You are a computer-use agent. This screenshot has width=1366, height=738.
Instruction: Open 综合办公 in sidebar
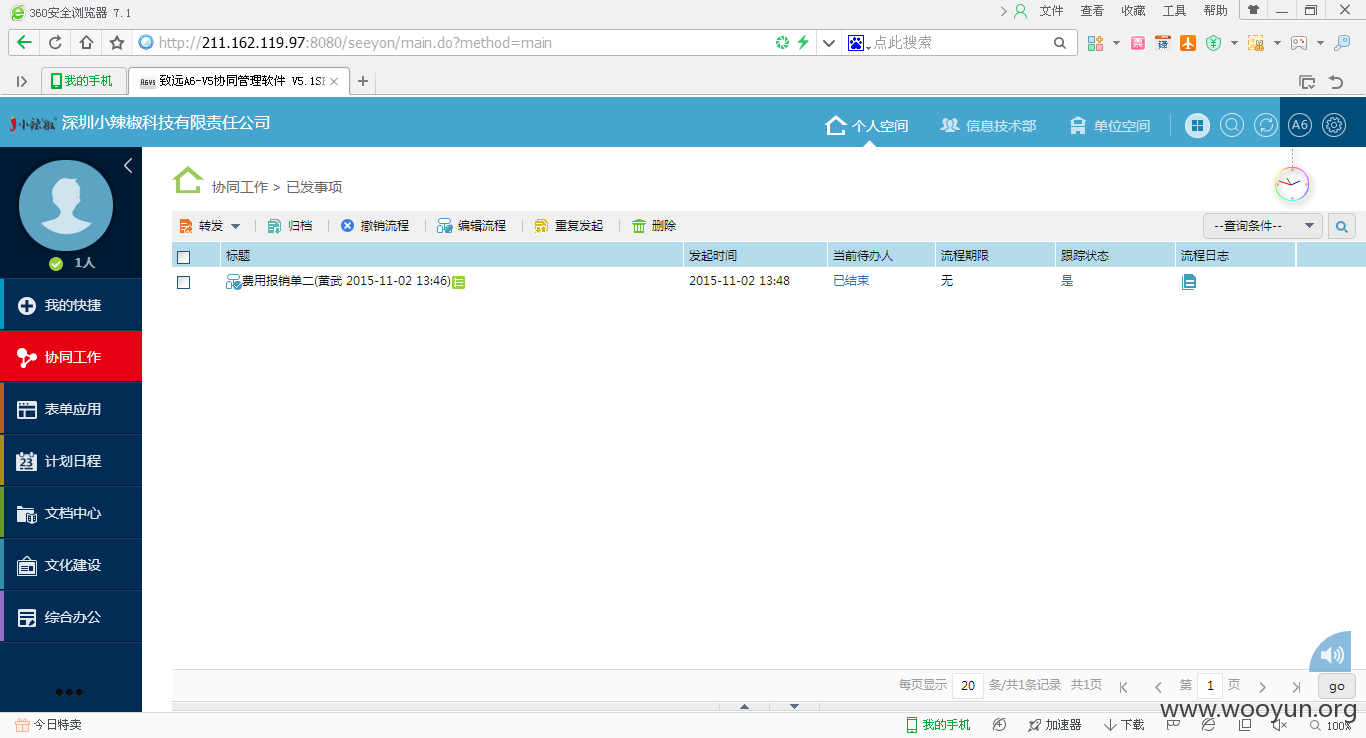(x=71, y=617)
